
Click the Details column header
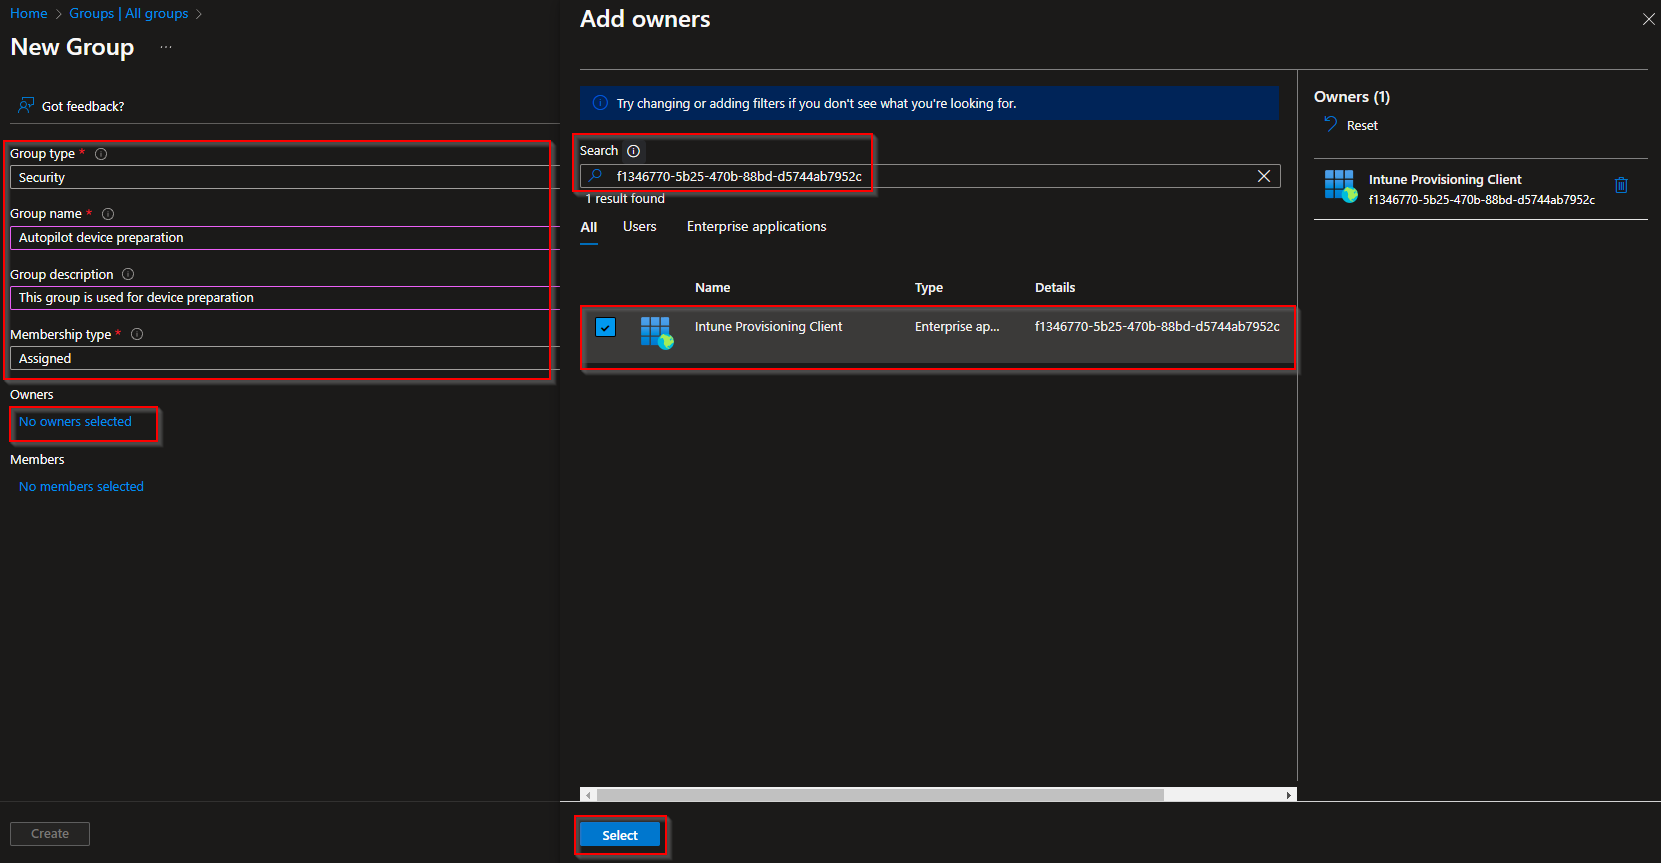[x=1055, y=288]
